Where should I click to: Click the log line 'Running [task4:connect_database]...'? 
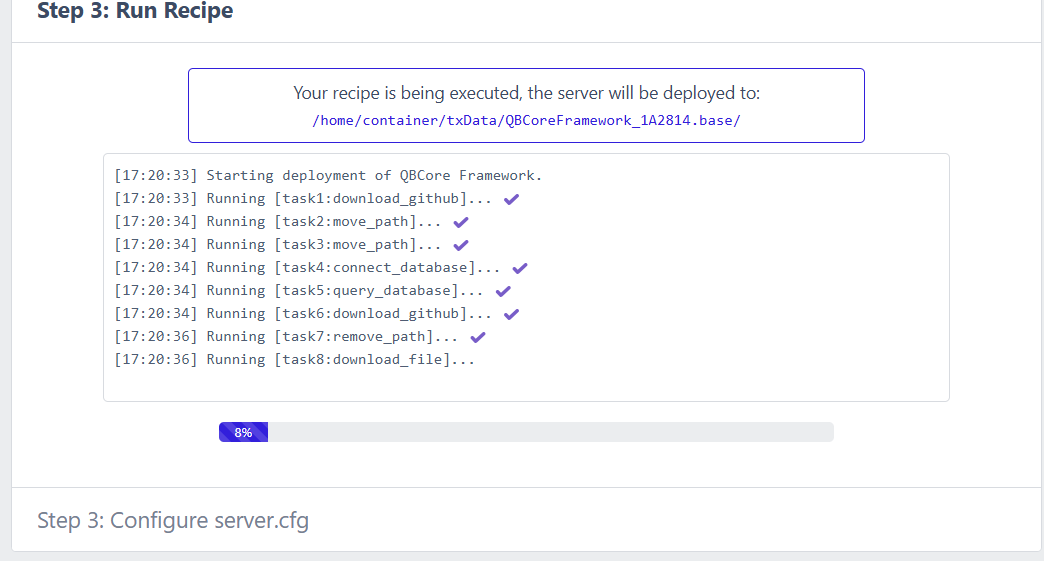click(x=307, y=268)
